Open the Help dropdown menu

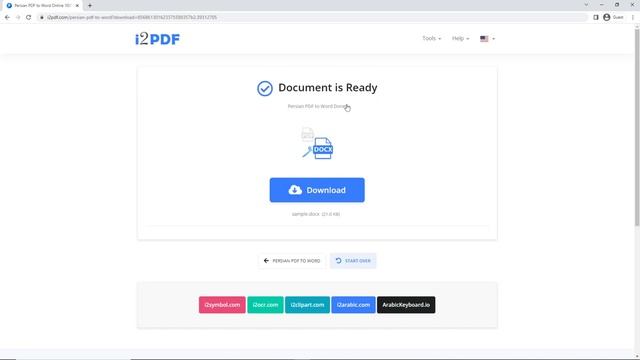[x=460, y=38]
